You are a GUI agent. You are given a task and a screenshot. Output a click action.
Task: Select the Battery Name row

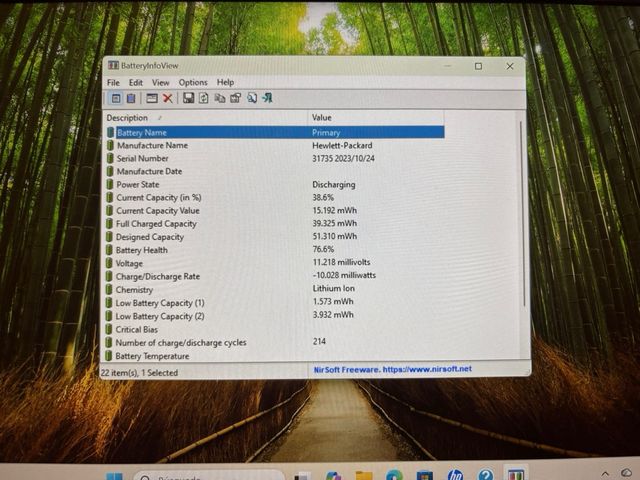[275, 132]
